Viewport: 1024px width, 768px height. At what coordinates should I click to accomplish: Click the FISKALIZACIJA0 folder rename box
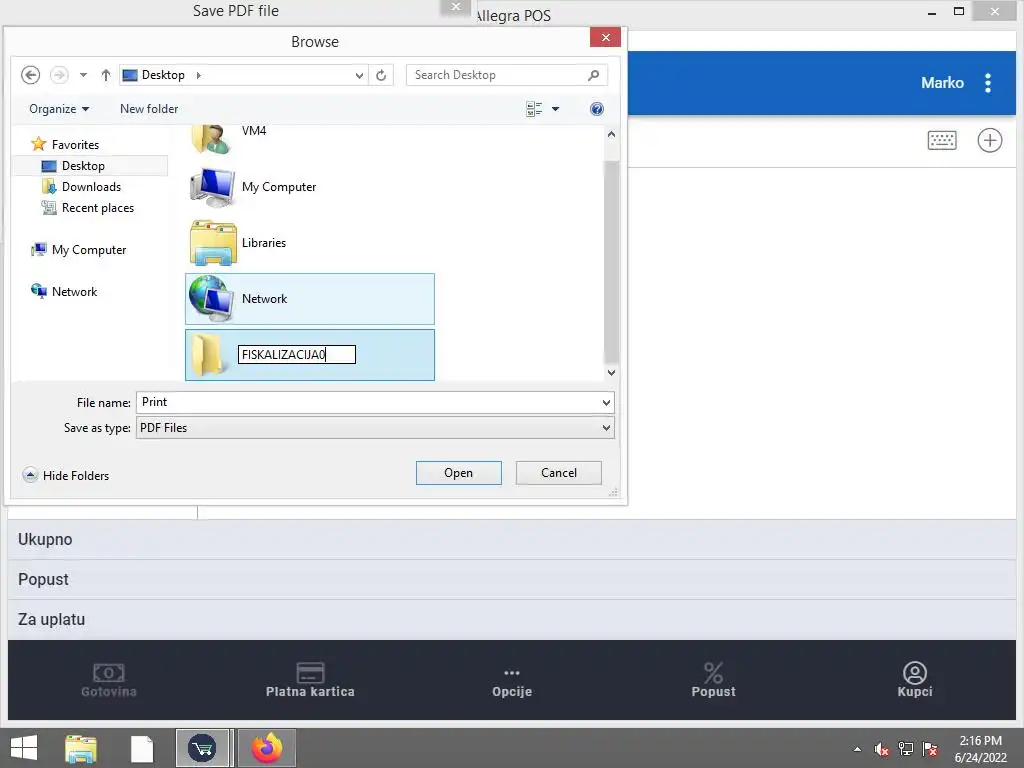point(296,355)
